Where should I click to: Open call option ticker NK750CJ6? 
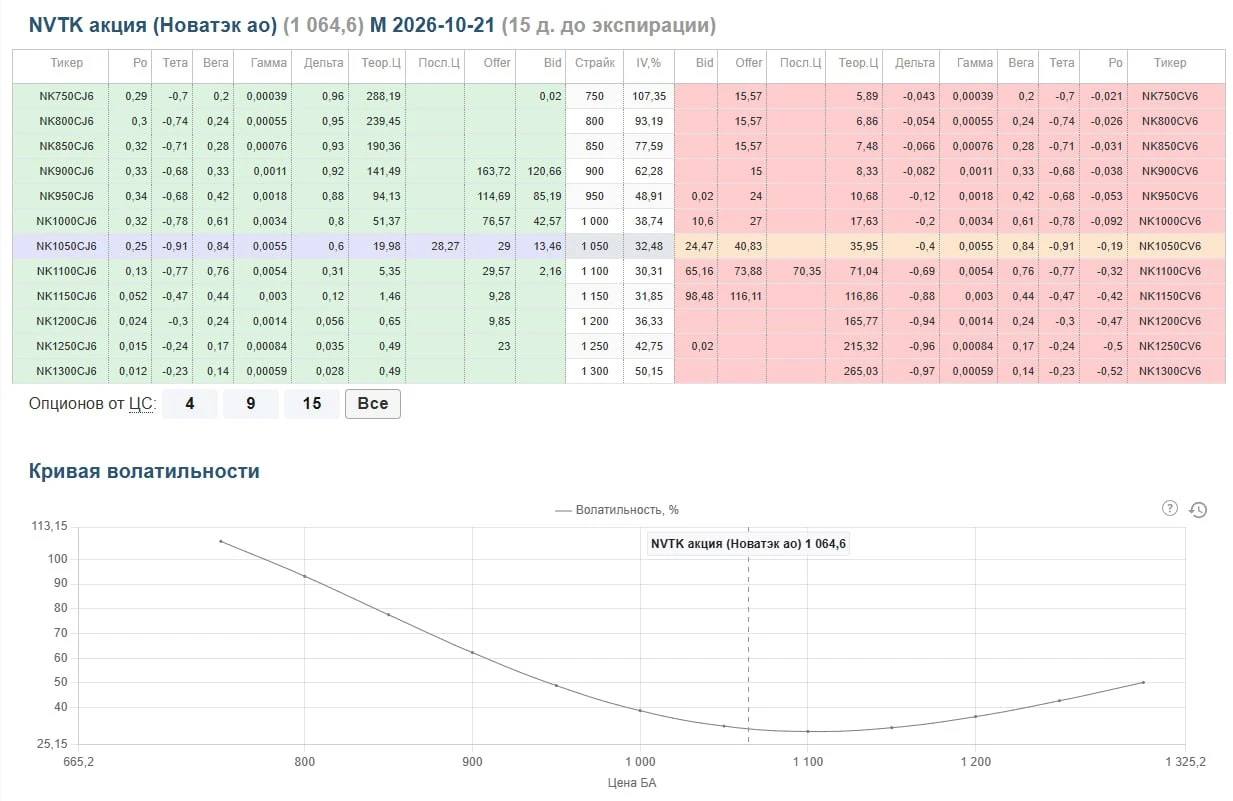point(65,96)
